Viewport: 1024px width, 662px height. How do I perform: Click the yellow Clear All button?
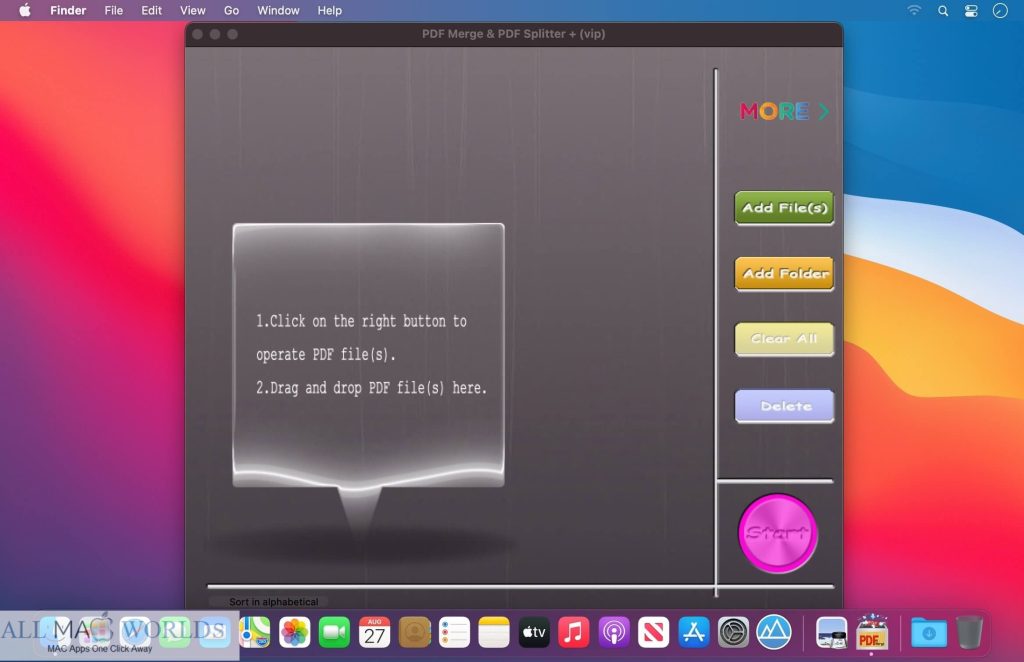coord(784,339)
